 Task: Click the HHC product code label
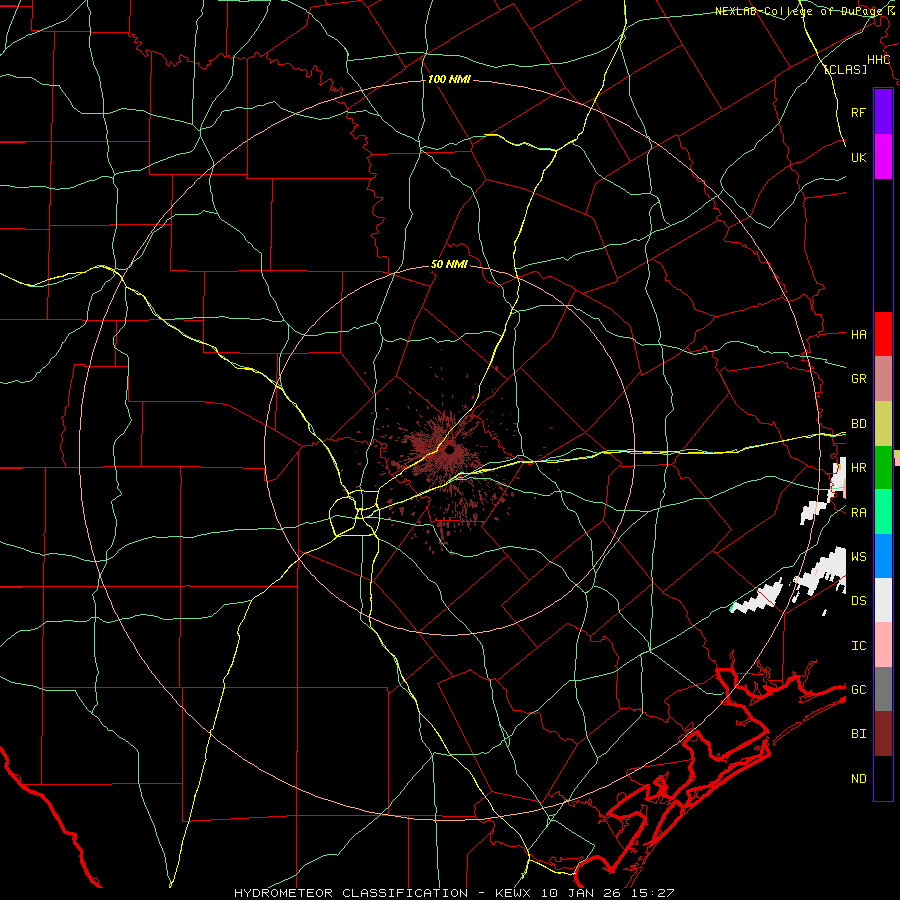click(x=878, y=60)
